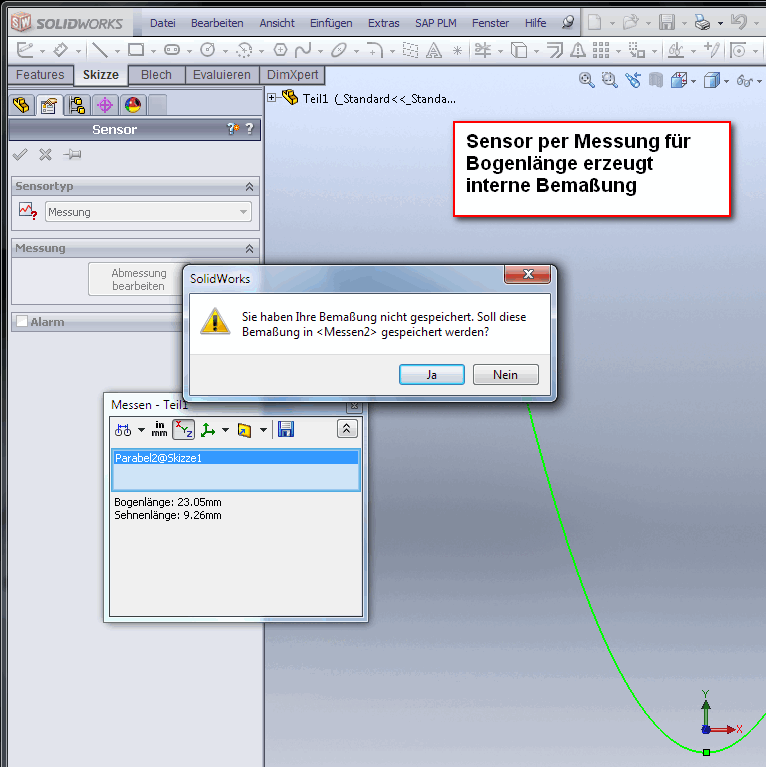Open XYZ relative-to coordinate system dropdown arrow
Image resolution: width=766 pixels, height=767 pixels.
[x=225, y=430]
